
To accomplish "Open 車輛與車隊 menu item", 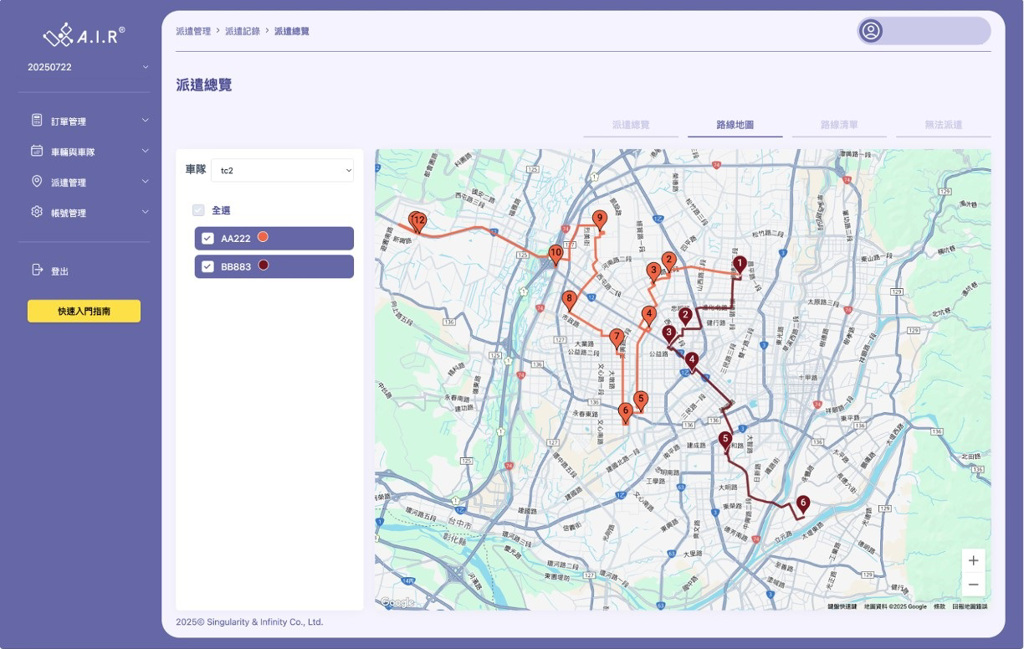I will tap(72, 151).
